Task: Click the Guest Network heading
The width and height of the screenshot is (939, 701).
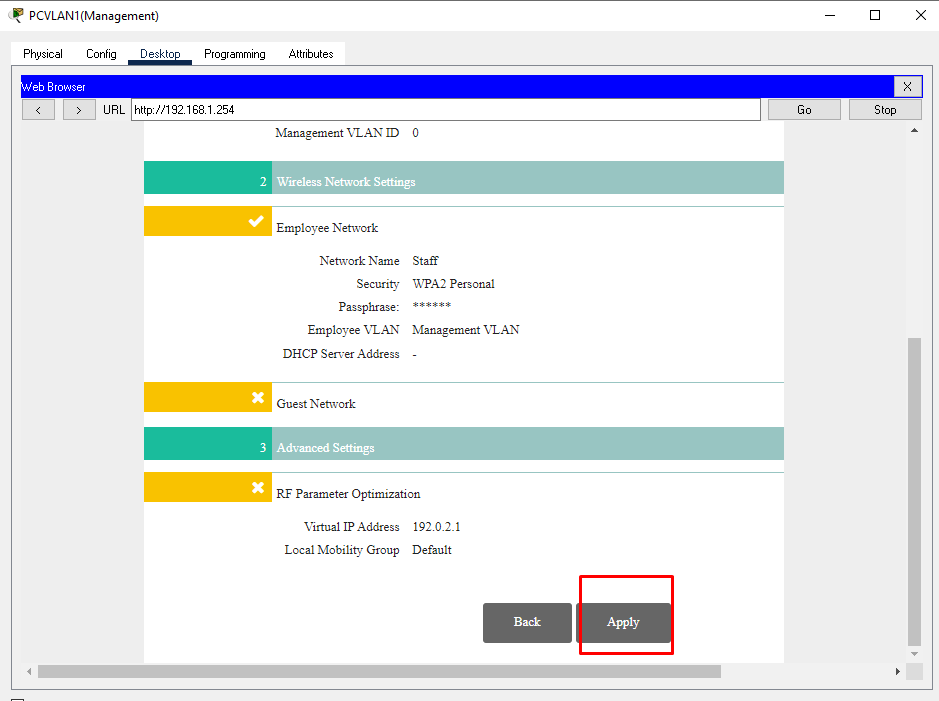Action: coord(316,404)
